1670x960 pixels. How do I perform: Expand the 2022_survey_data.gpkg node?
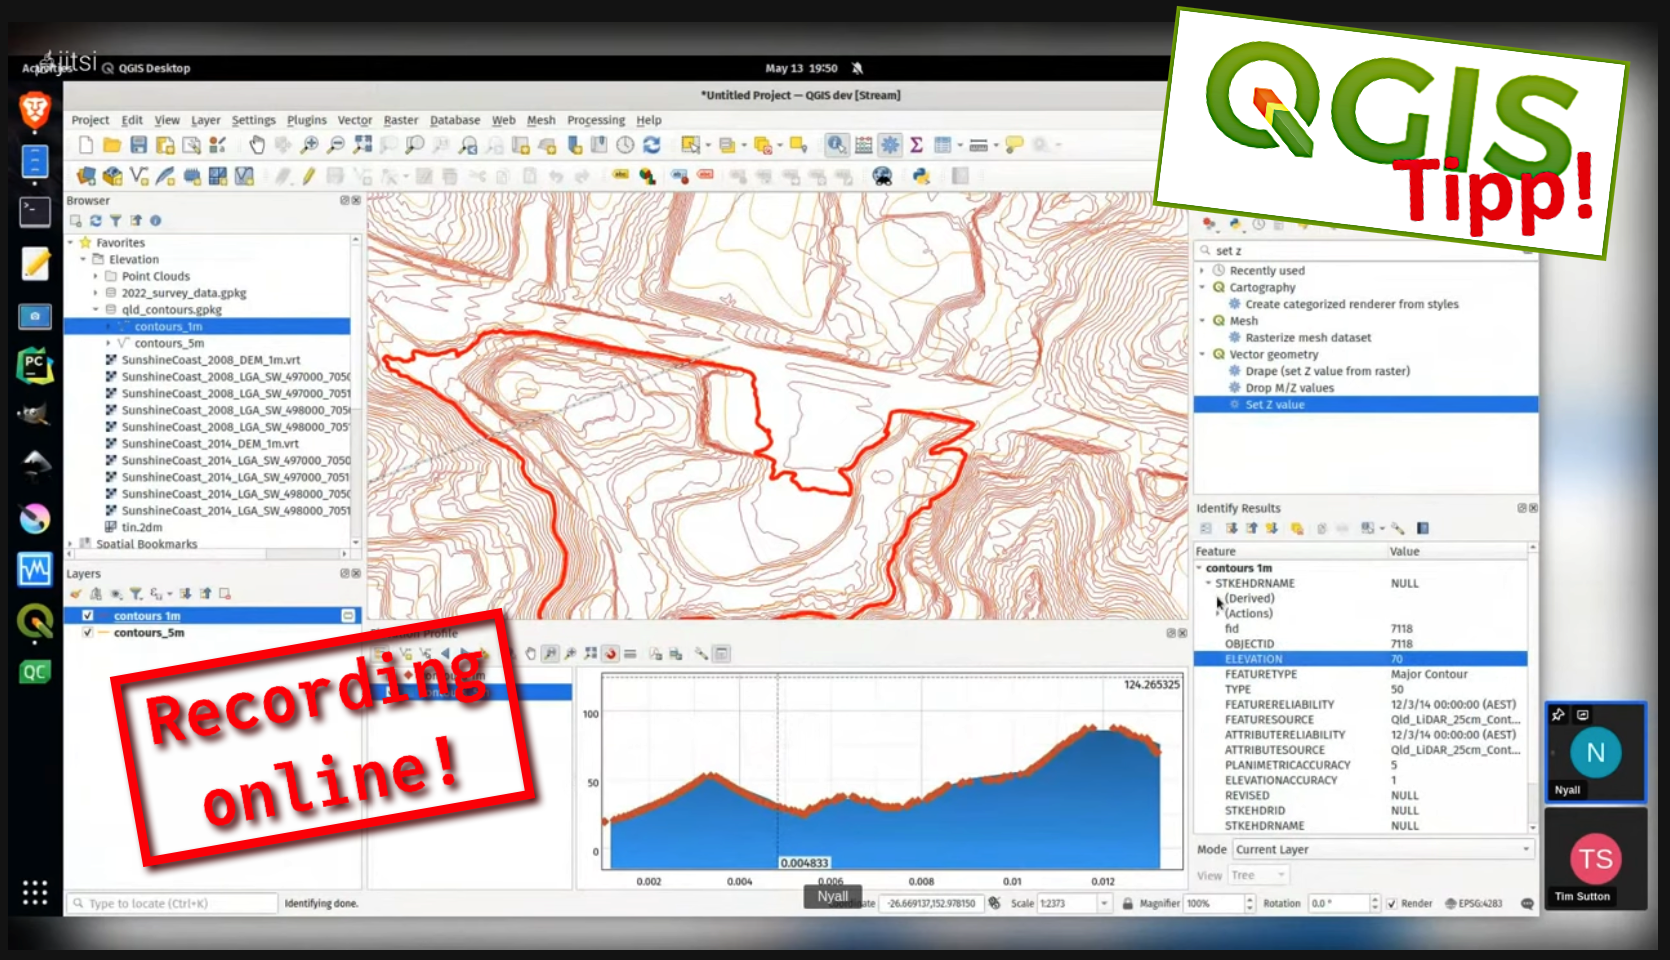coord(96,293)
